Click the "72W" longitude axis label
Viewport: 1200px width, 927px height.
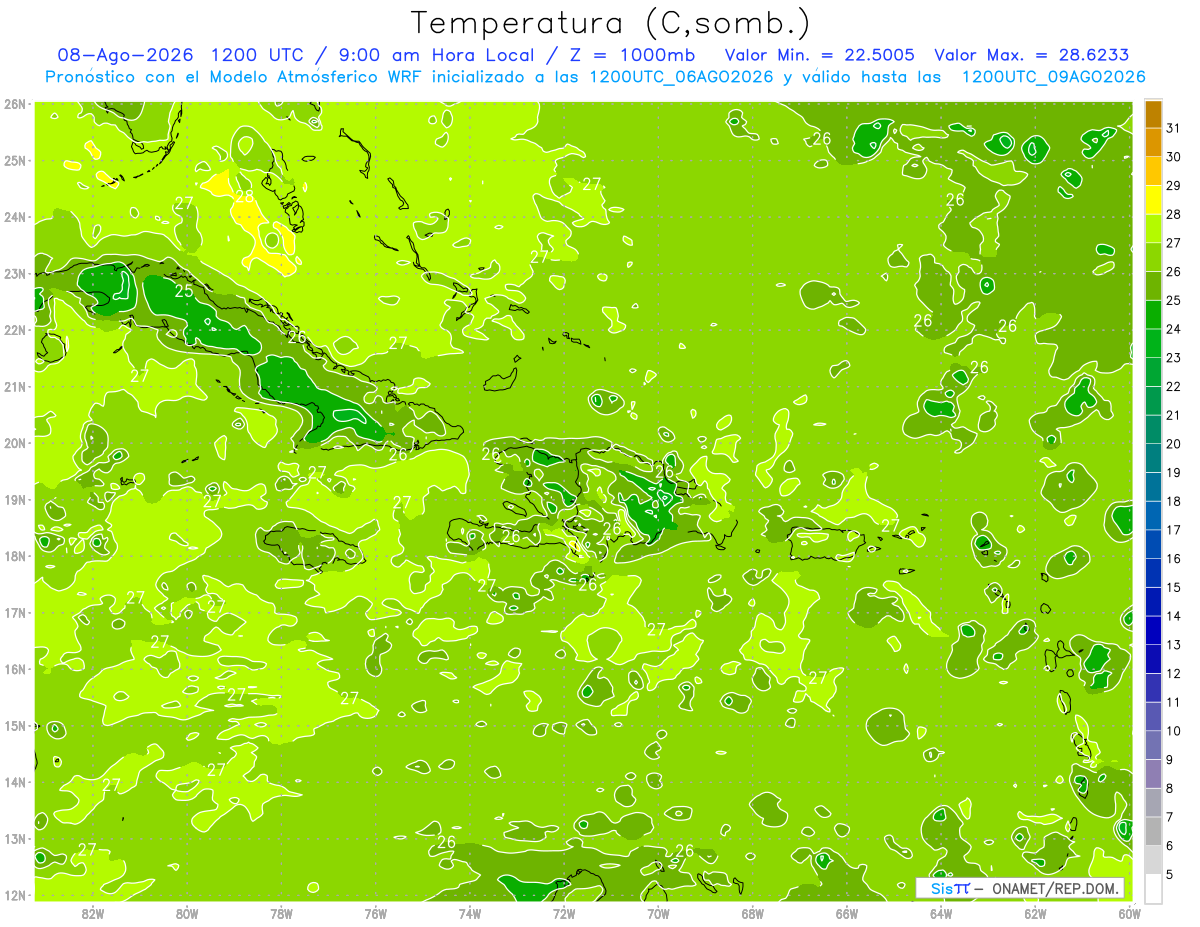564,913
